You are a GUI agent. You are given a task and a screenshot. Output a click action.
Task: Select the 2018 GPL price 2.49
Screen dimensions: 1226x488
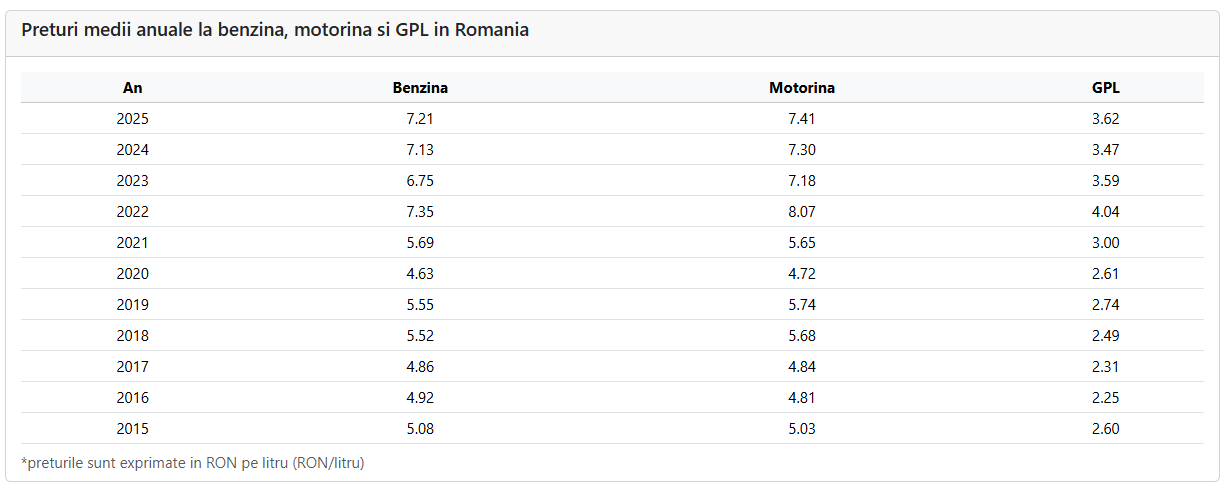(x=1105, y=336)
